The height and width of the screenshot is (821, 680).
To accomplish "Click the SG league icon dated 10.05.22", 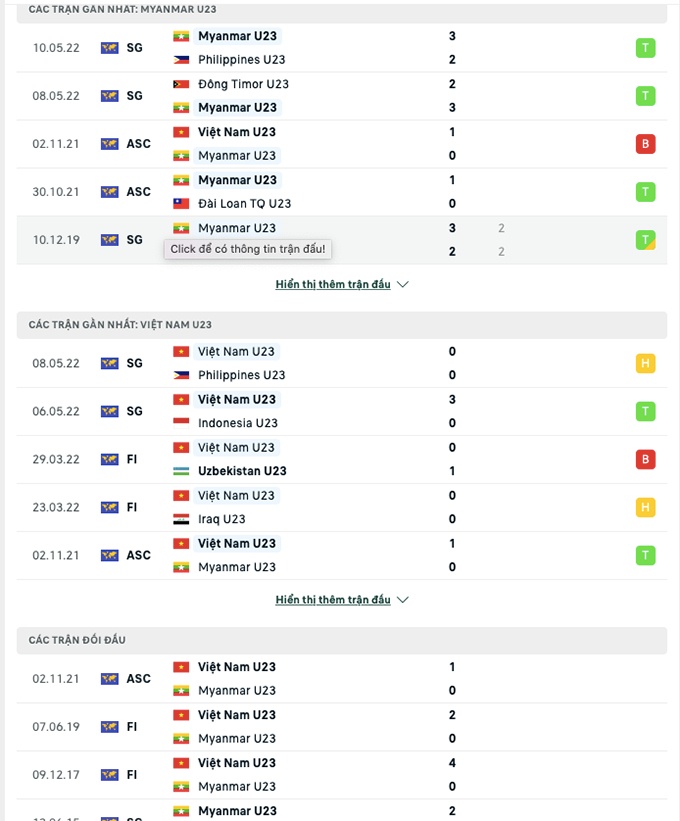I will tap(110, 48).
